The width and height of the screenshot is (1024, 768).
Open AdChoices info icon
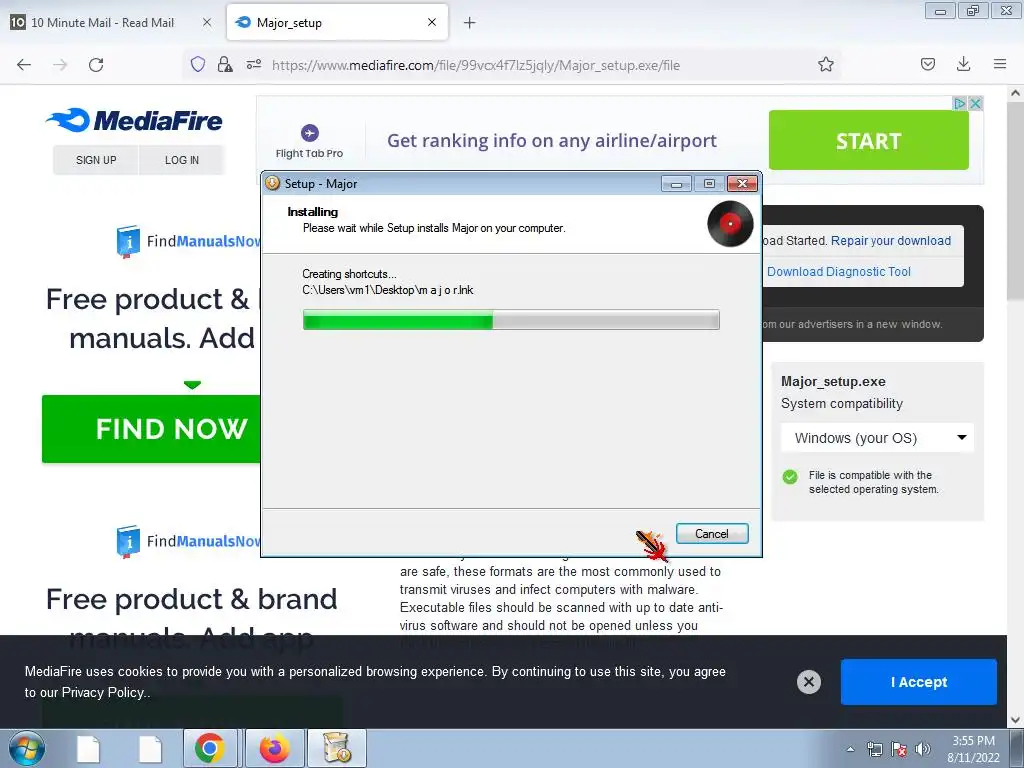pos(959,103)
